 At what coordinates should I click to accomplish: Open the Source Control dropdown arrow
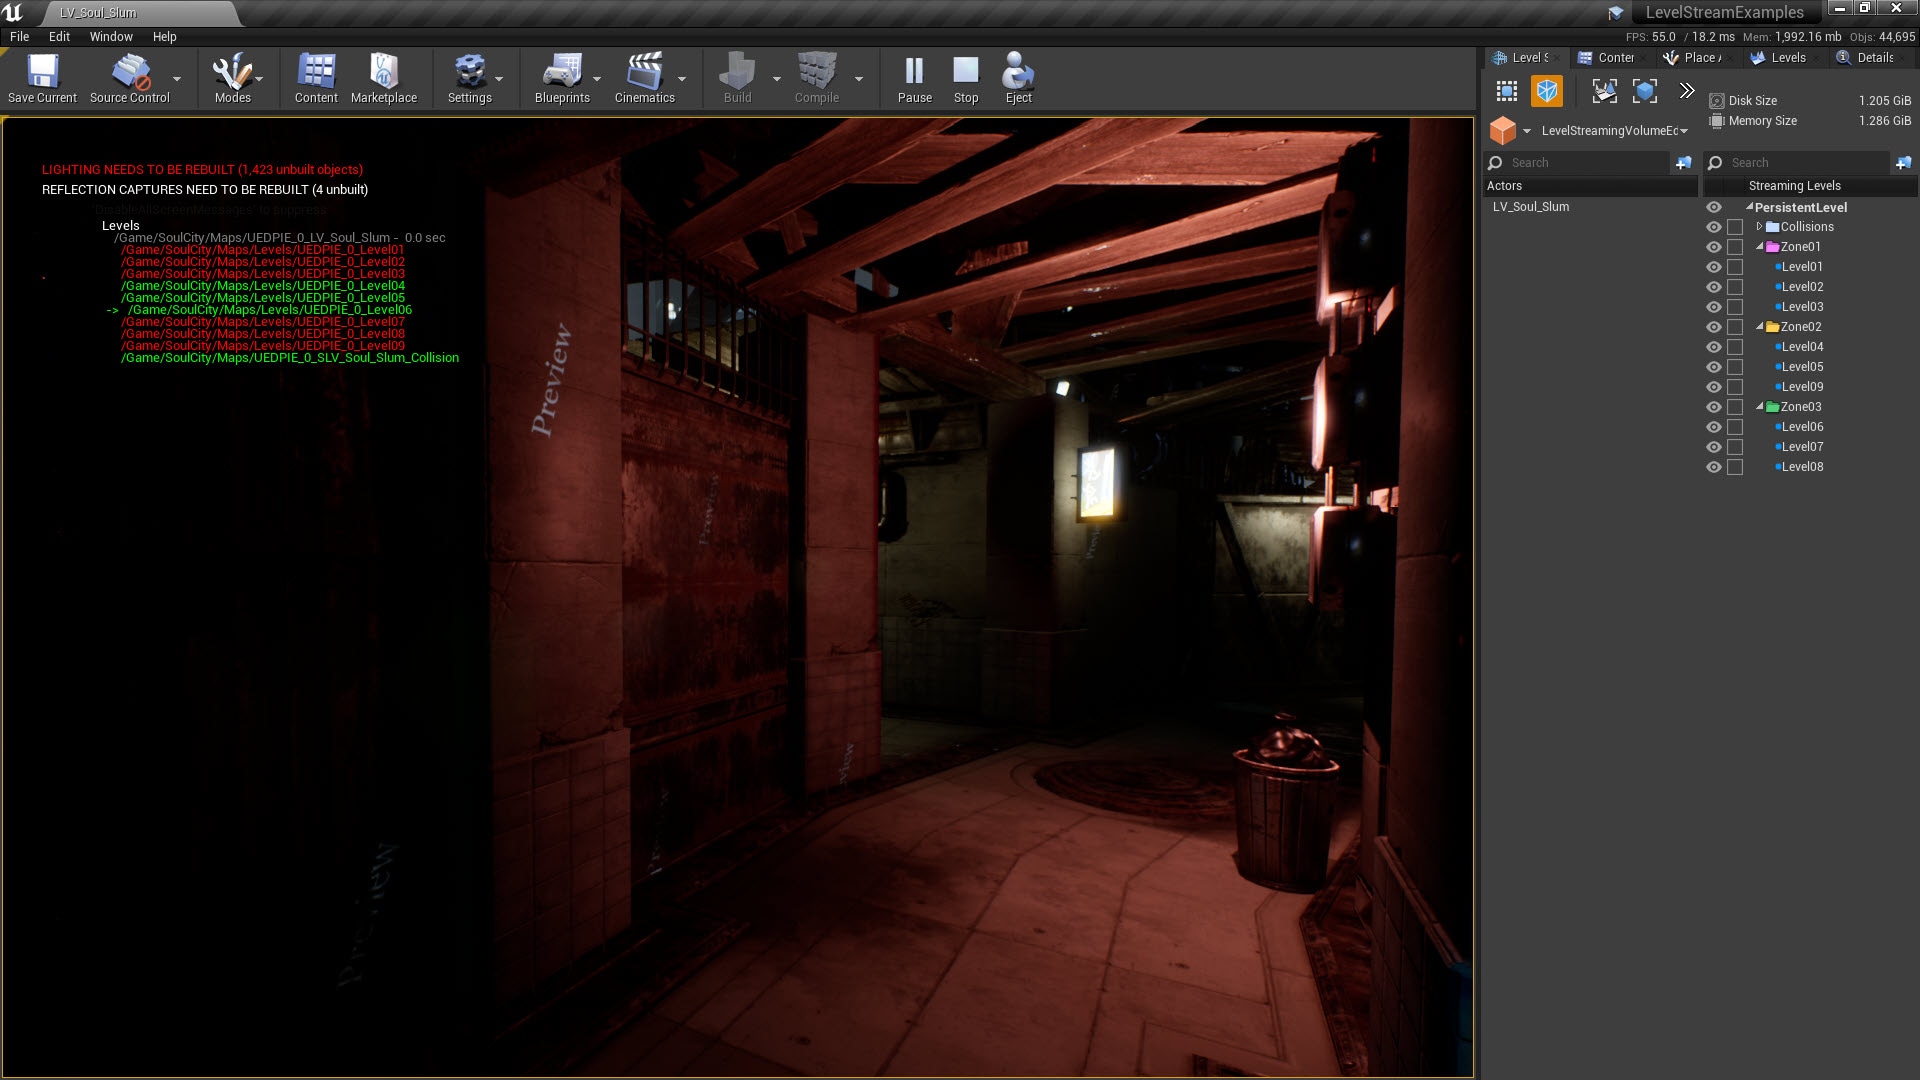click(177, 79)
